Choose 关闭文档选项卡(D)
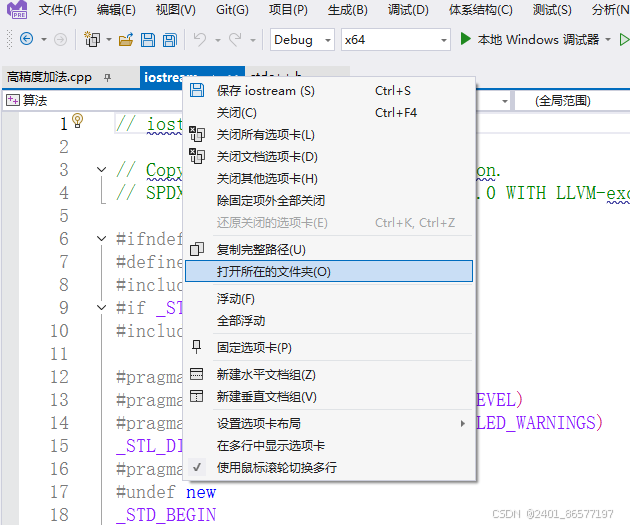 pos(329,157)
